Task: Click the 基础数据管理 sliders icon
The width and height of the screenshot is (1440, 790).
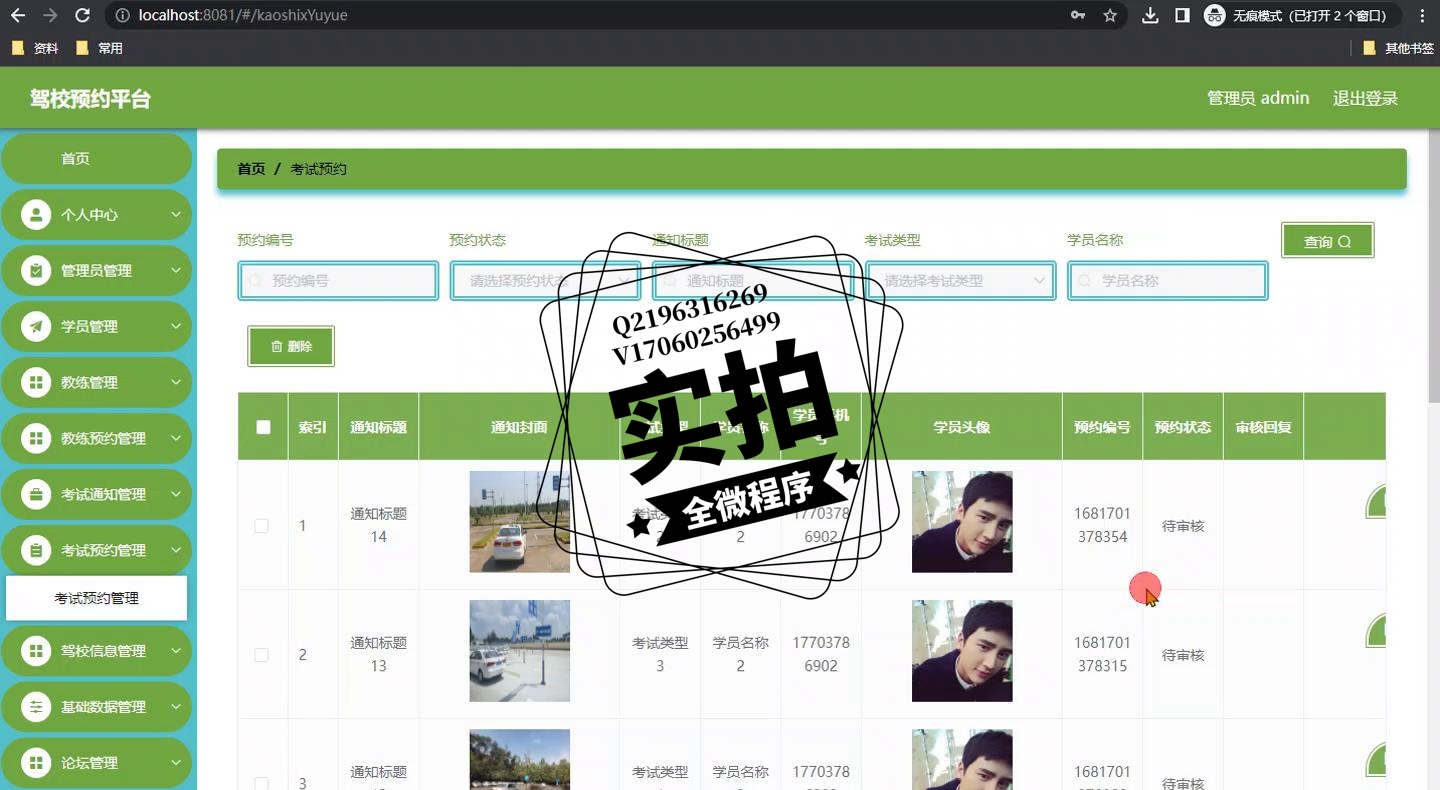Action: (x=36, y=707)
